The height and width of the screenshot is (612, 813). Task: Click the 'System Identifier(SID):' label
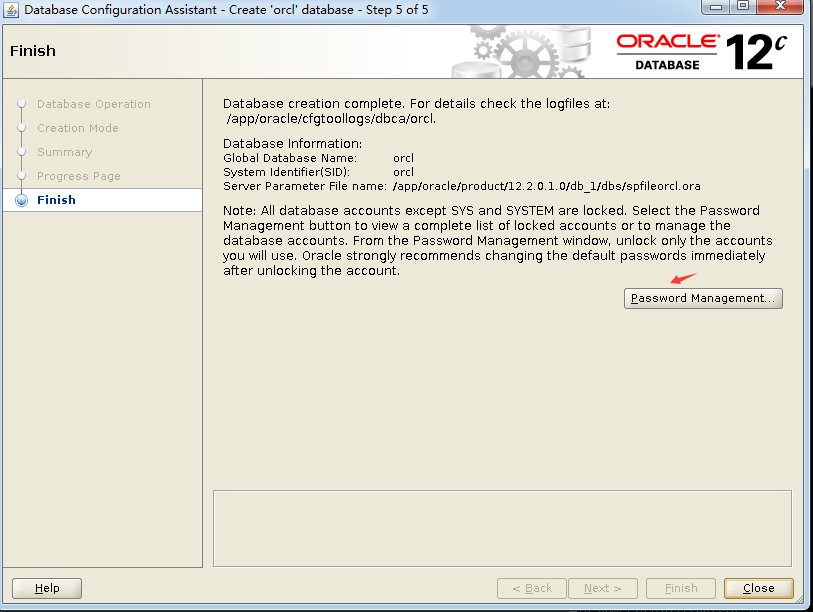(x=286, y=172)
